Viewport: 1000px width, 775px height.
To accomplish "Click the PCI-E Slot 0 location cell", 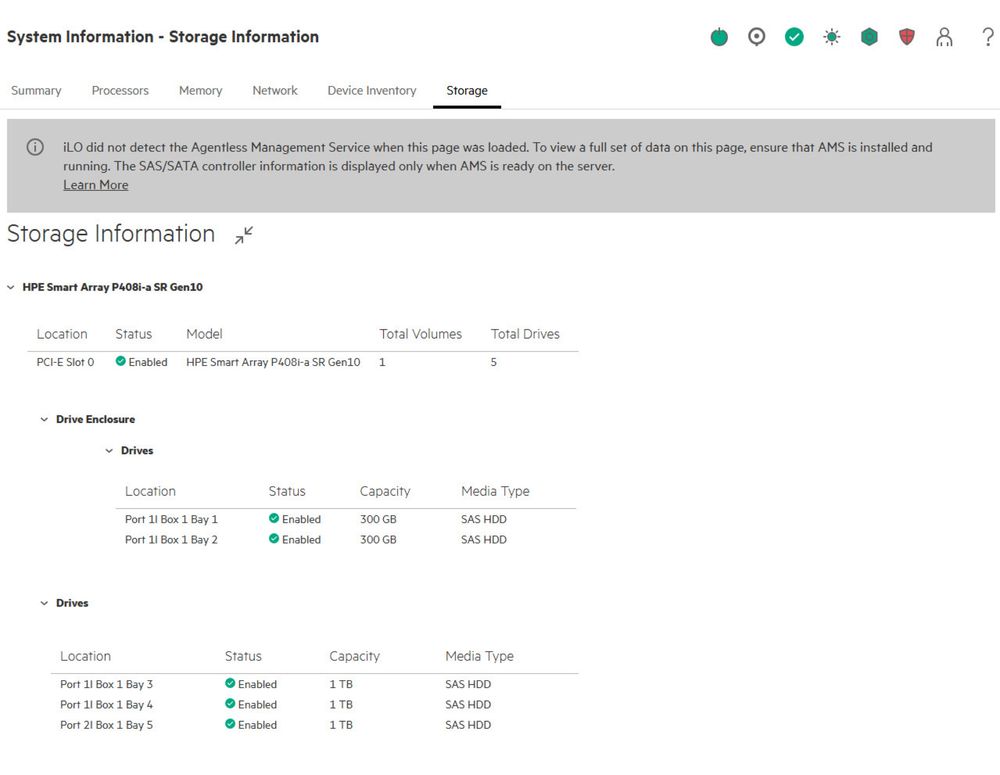I will (65, 362).
